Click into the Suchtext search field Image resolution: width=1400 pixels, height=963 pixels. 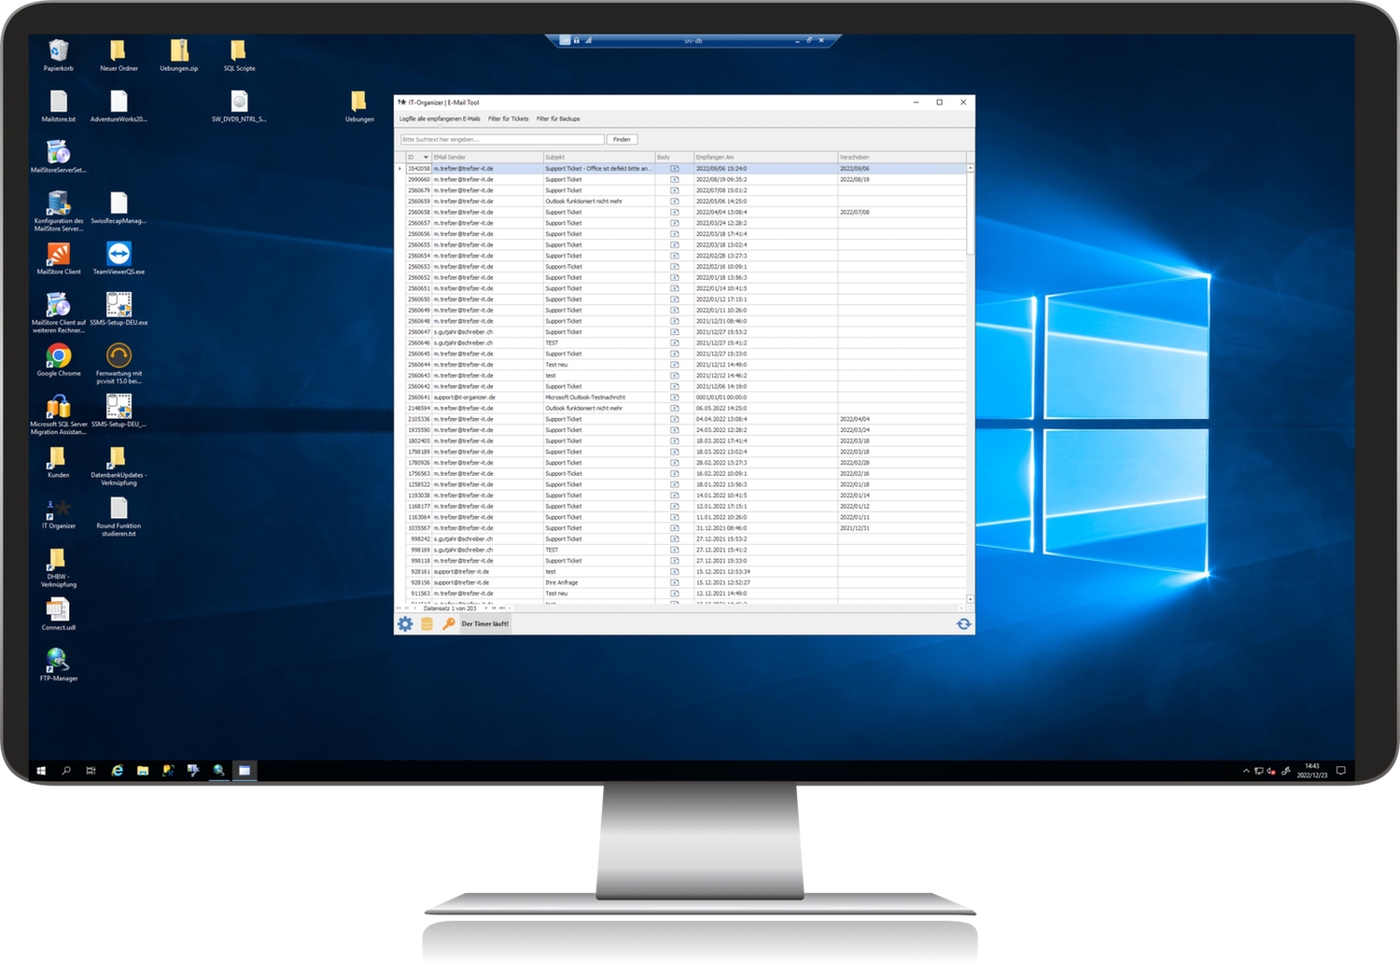(503, 140)
